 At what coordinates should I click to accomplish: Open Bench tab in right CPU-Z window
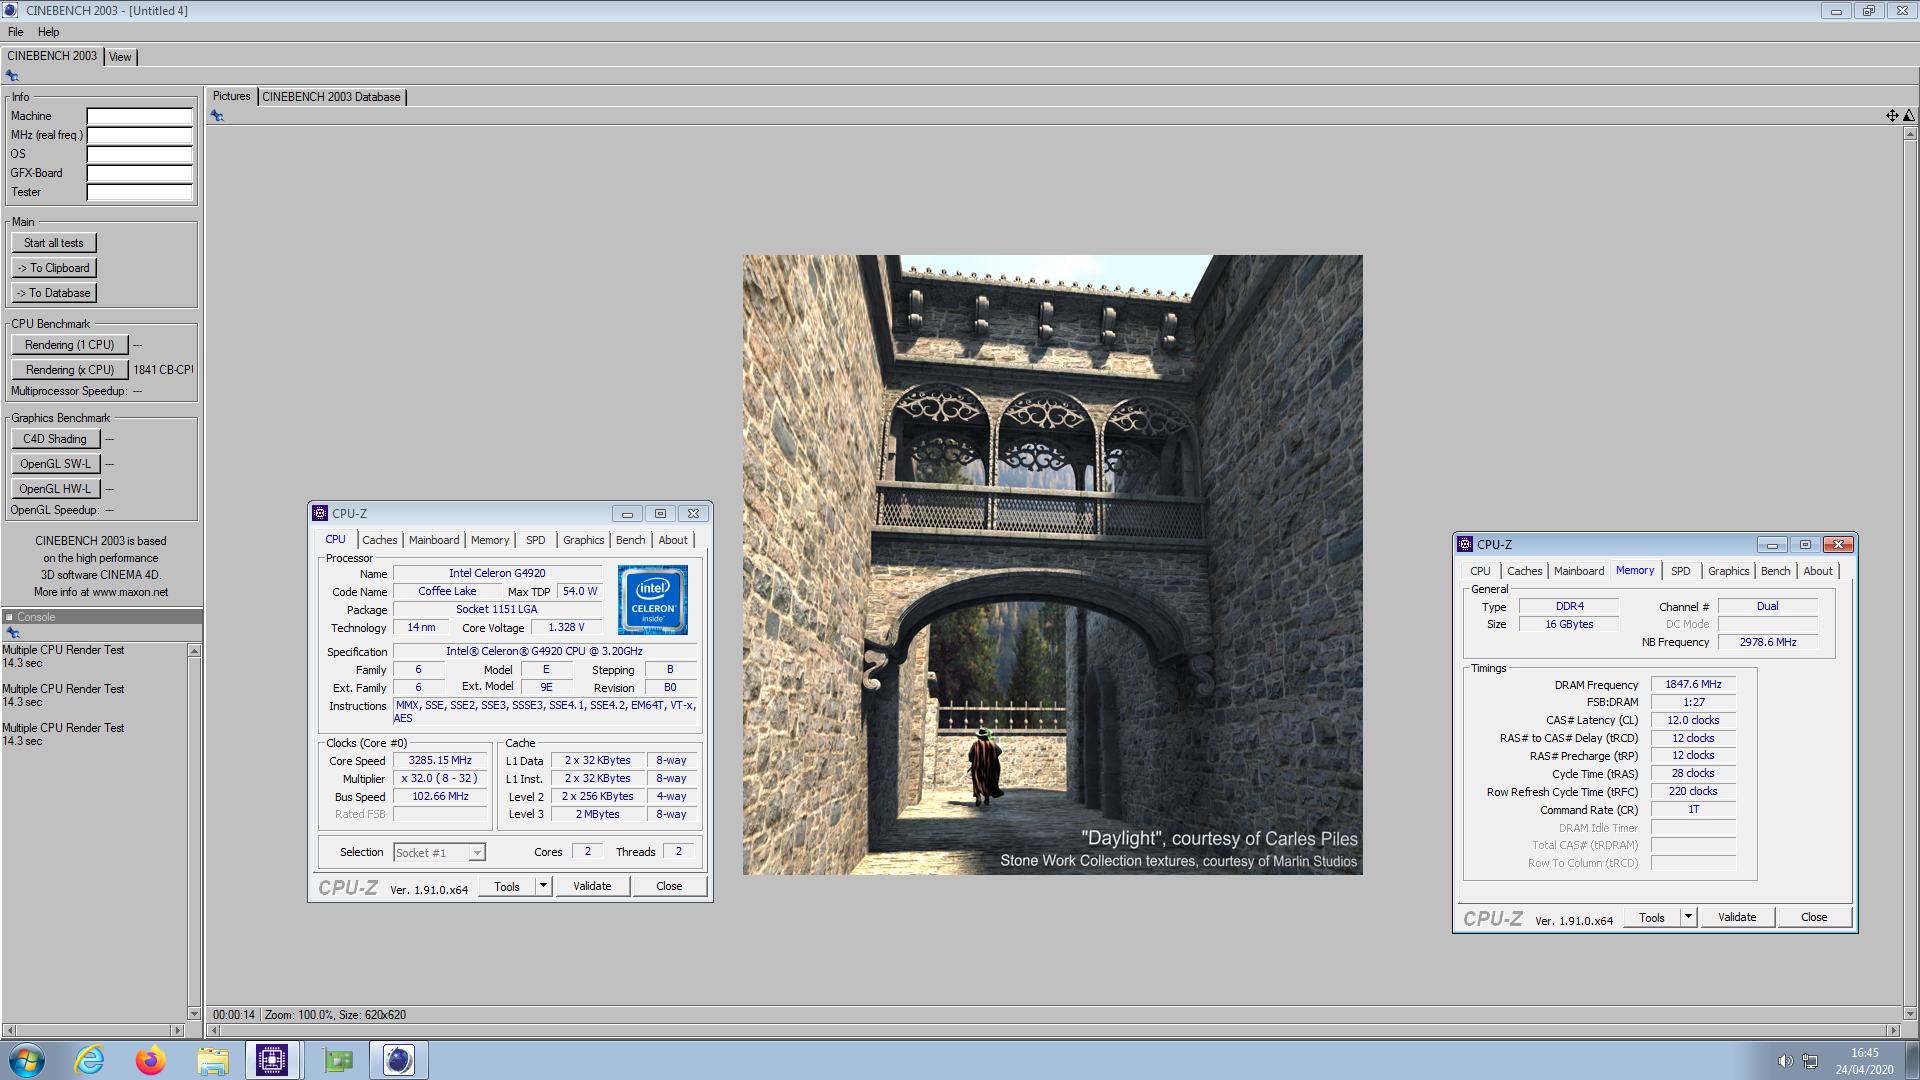pyautogui.click(x=1776, y=571)
